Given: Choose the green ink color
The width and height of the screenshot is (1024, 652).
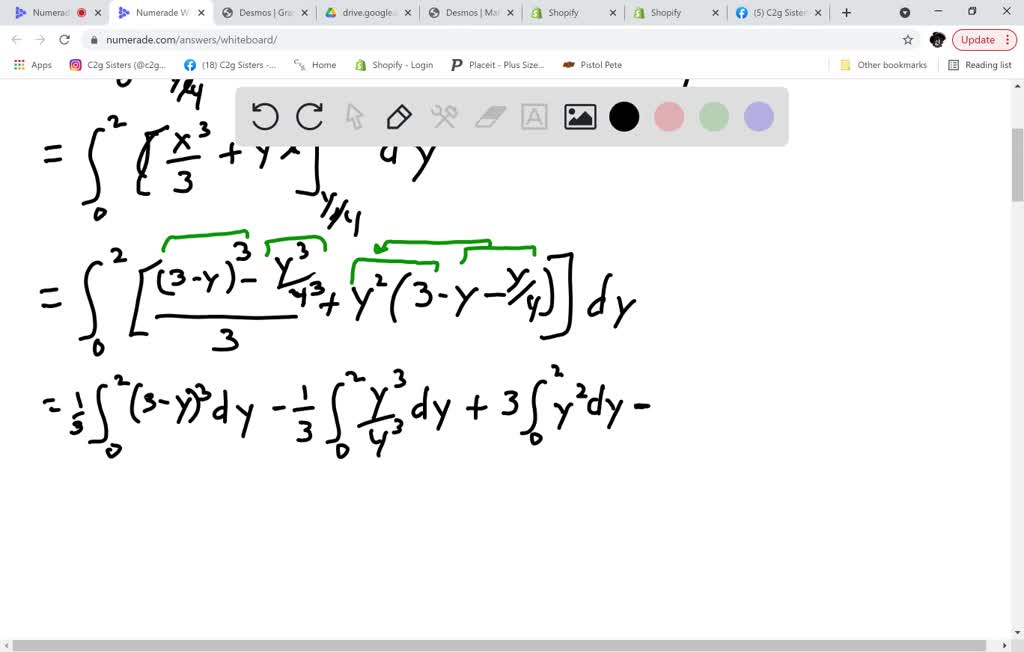Looking at the screenshot, I should (x=714, y=117).
